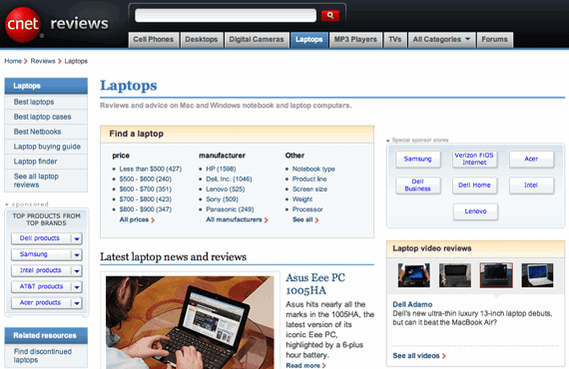This screenshot has width=569, height=369.
Task: Play the second laptop video thumbnail
Action: click(455, 275)
